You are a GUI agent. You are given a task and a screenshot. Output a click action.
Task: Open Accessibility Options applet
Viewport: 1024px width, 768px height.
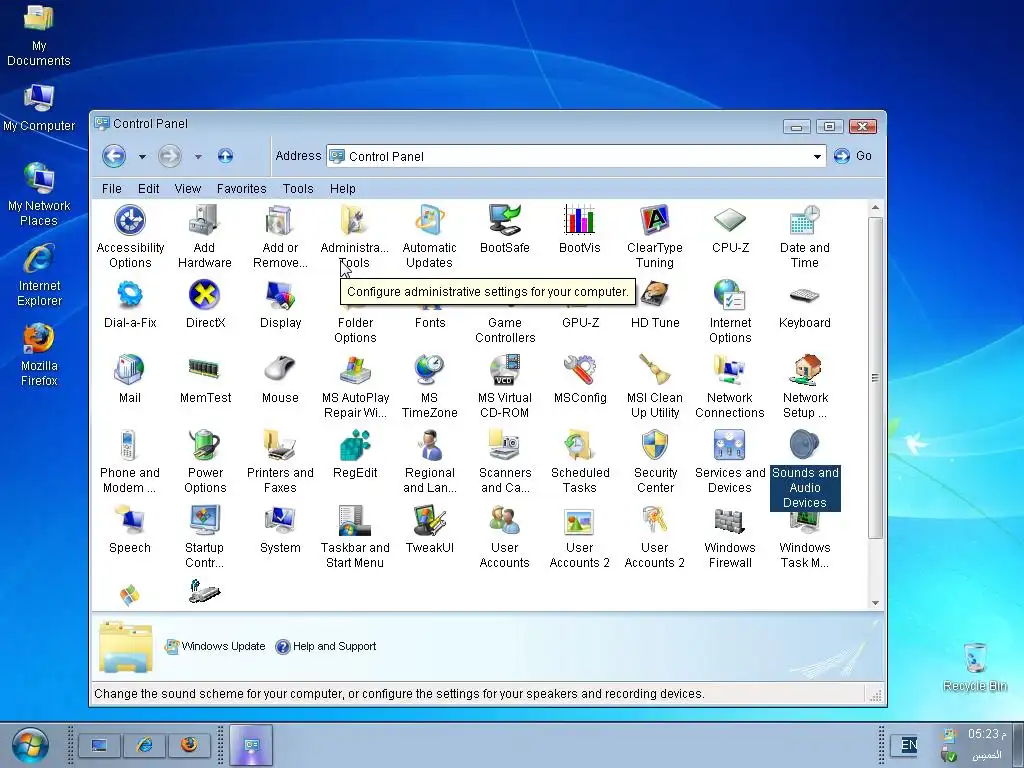pos(130,236)
